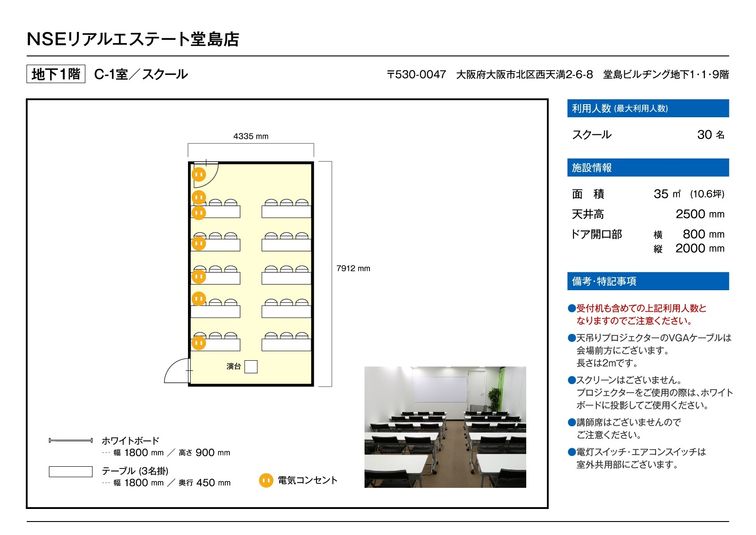Click the right-hand table nearest the podium
The height and width of the screenshot is (535, 756).
click(286, 345)
